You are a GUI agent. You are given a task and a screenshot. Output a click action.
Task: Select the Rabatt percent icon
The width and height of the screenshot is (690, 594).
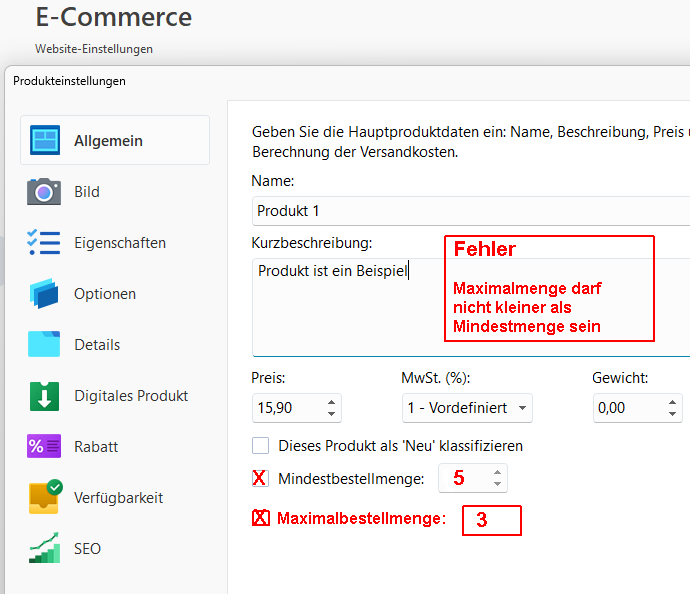(x=45, y=446)
